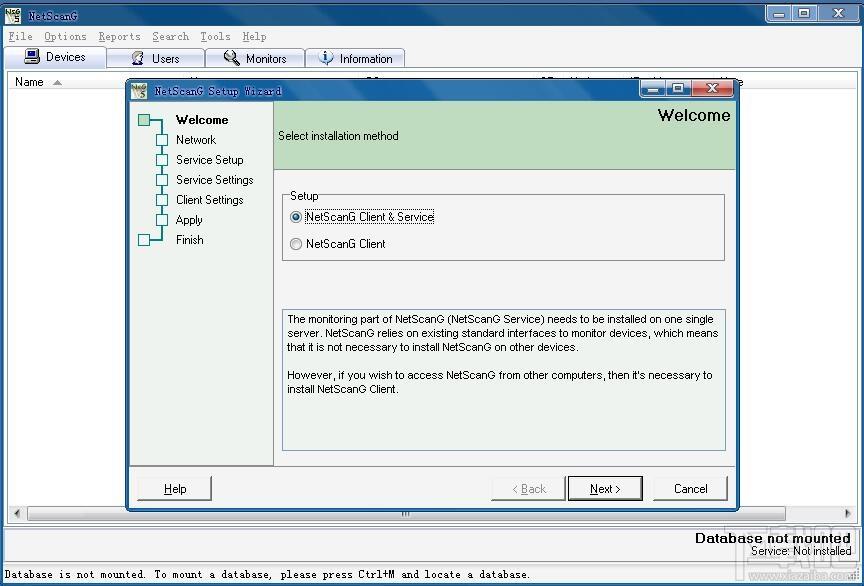Viewport: 864px width, 586px height.
Task: Open the Reports menu
Action: 120,36
